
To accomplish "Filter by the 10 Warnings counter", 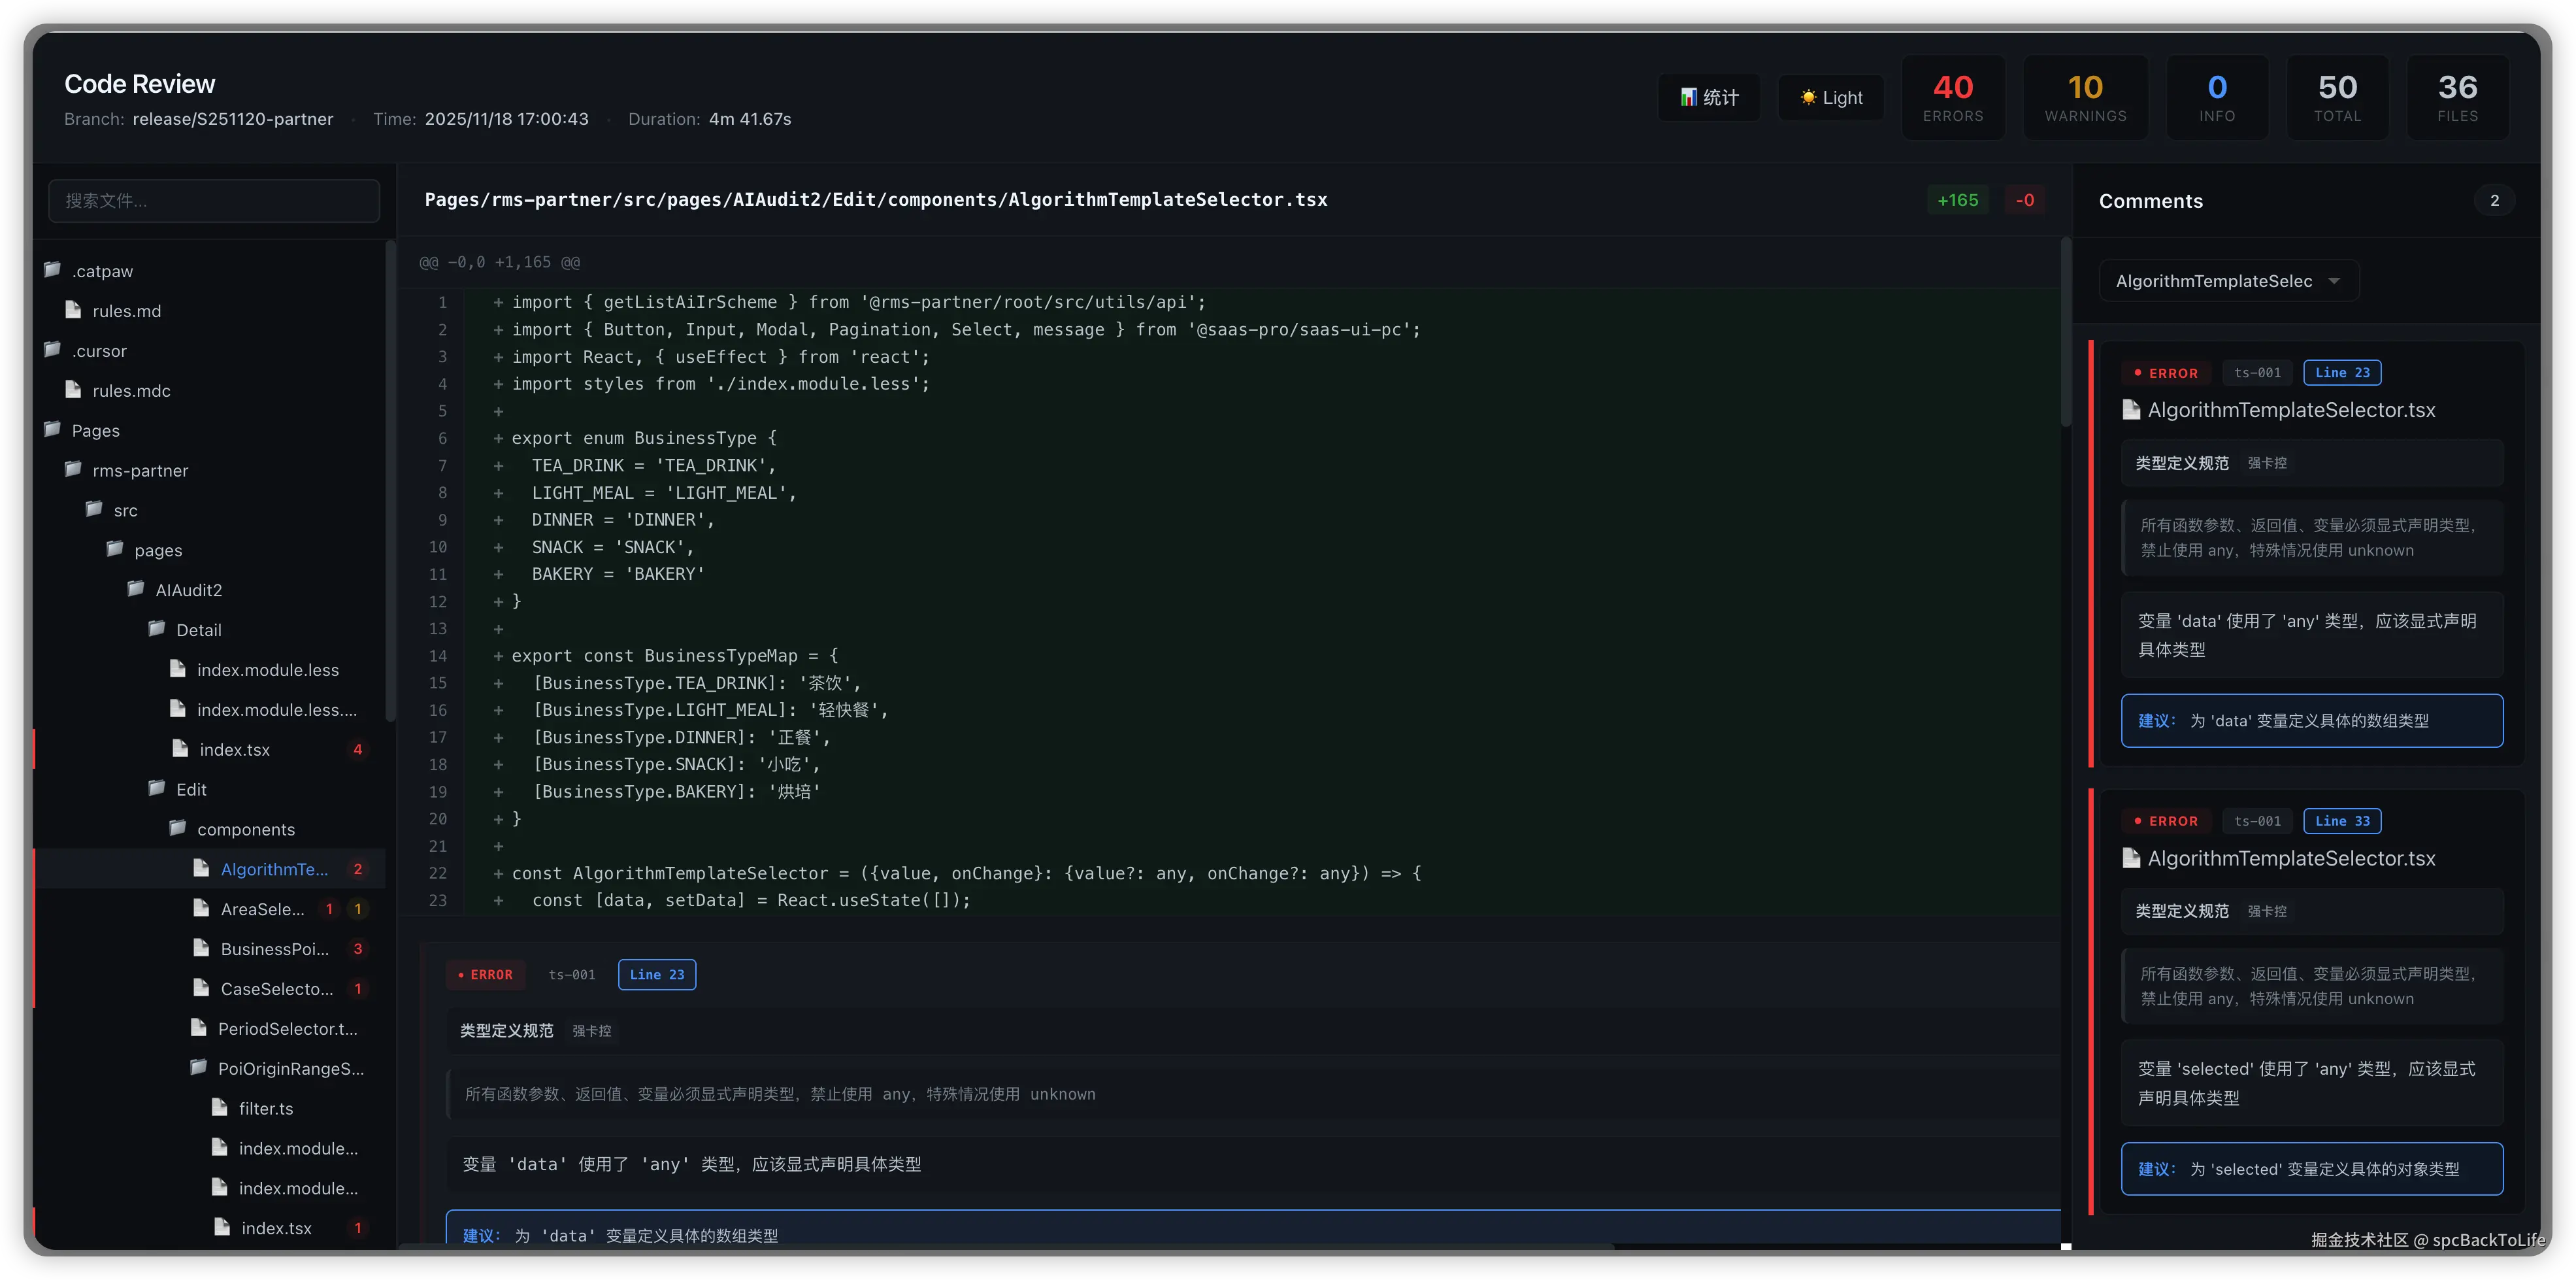I will coord(2085,97).
